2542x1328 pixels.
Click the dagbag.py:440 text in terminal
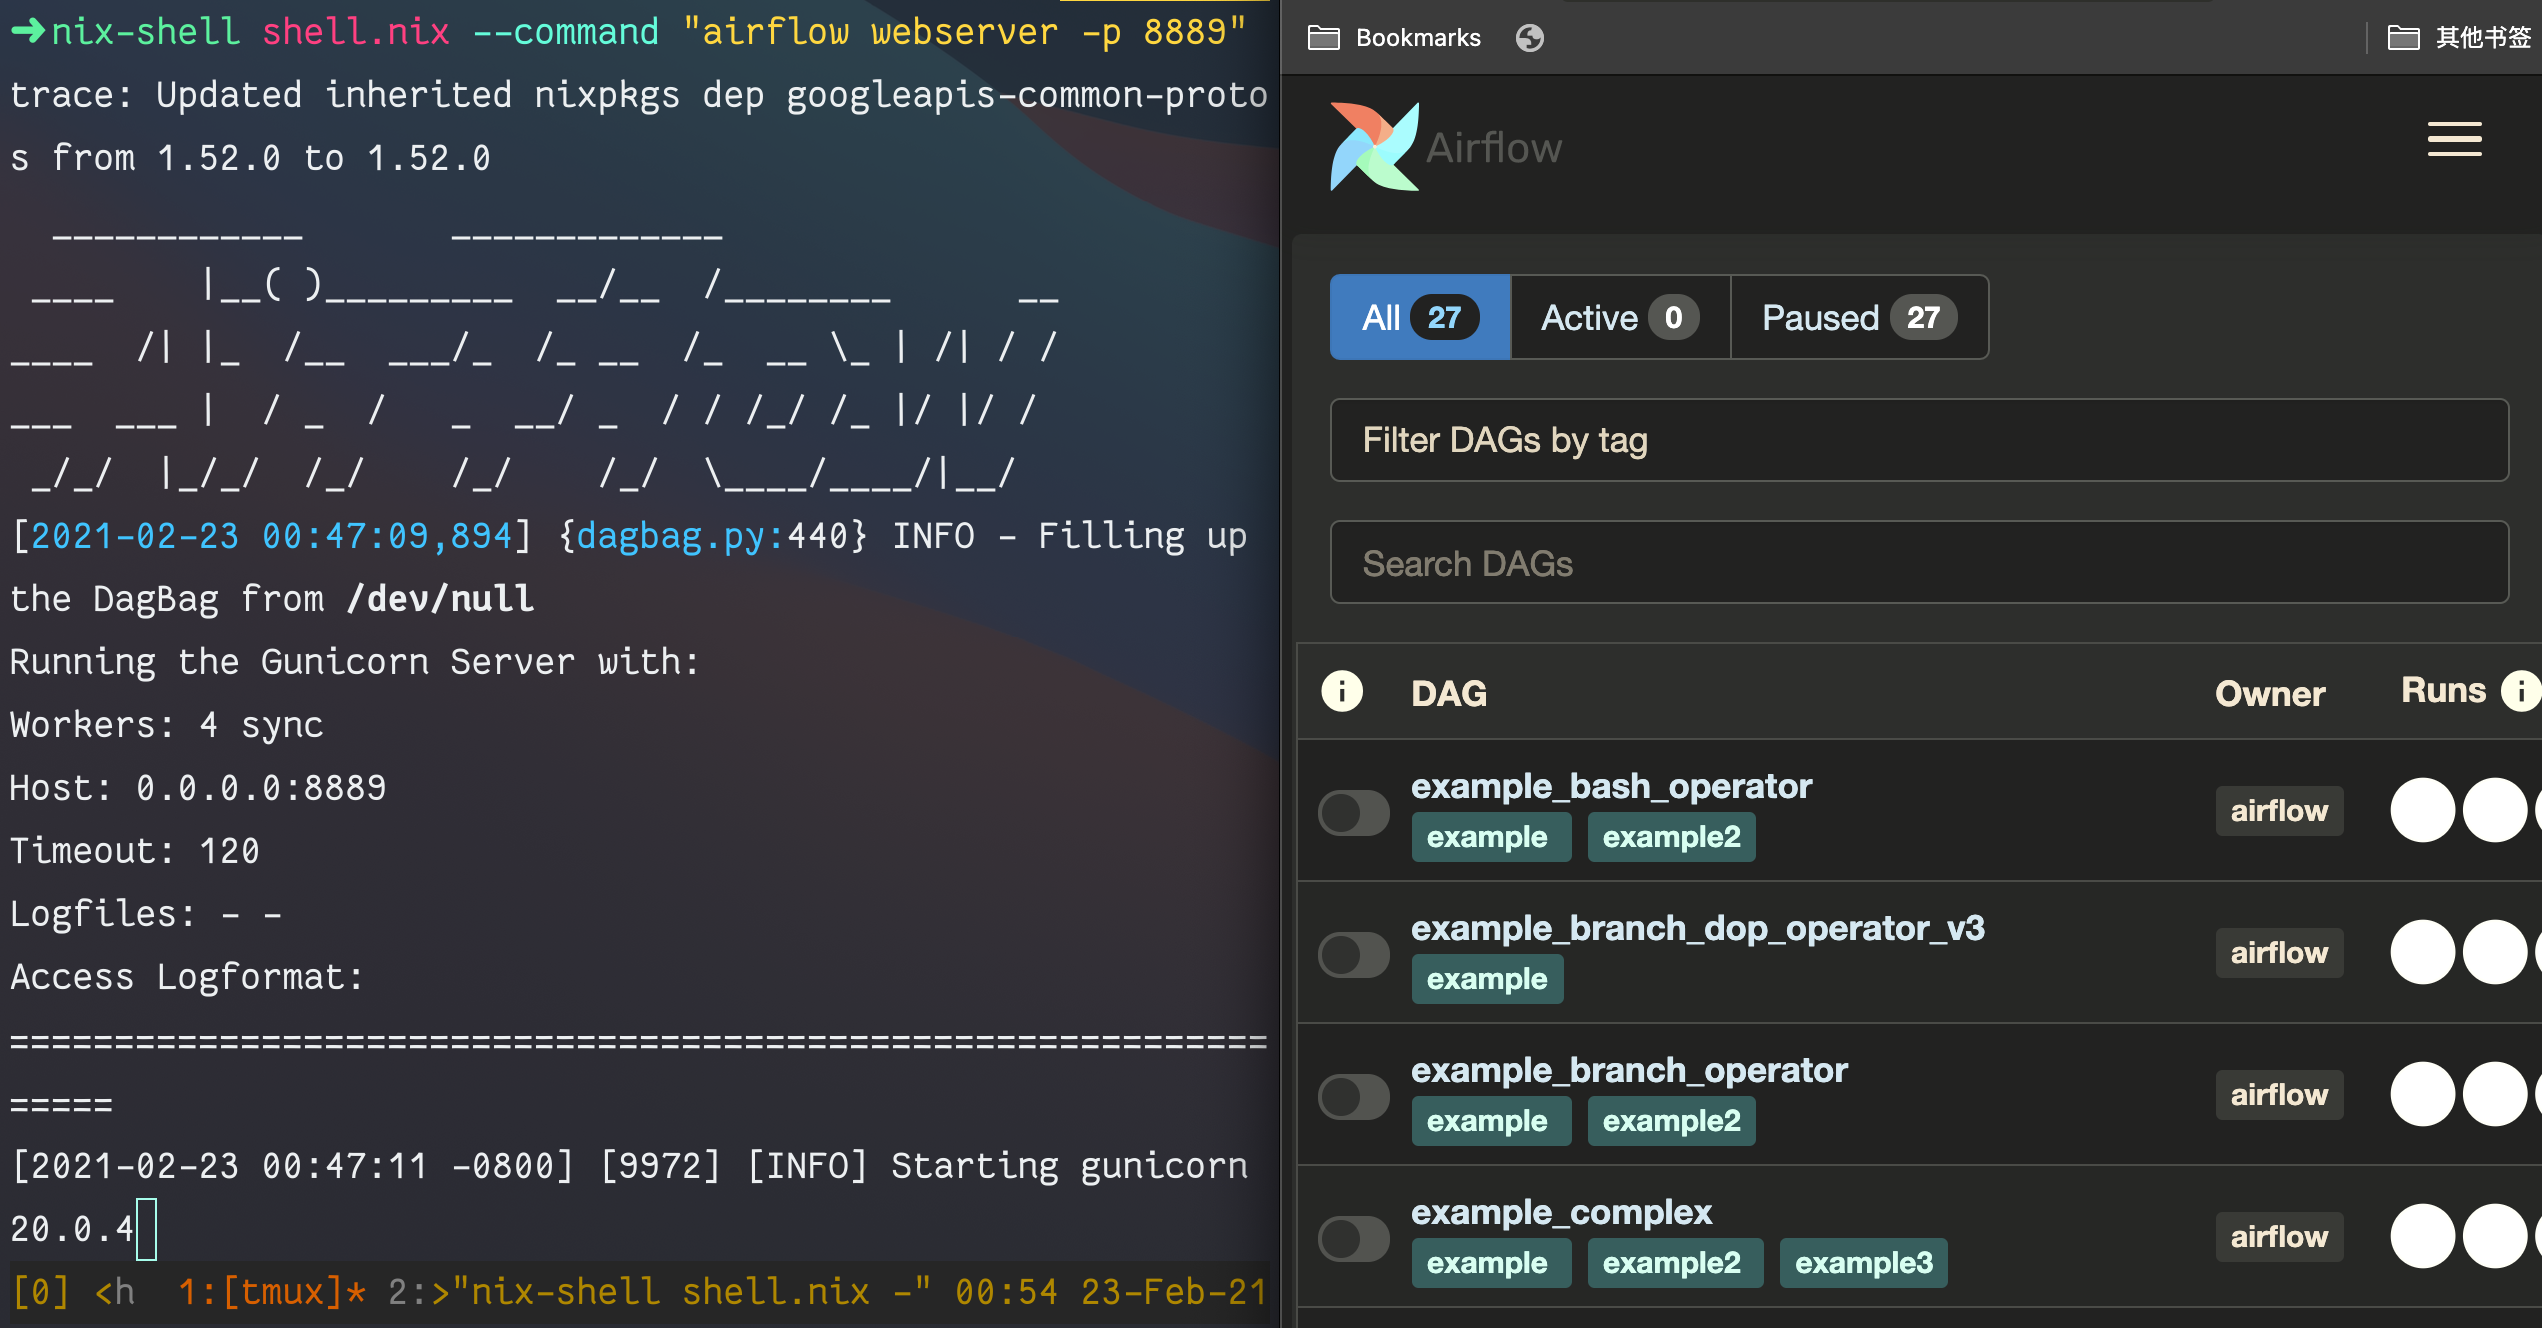711,536
